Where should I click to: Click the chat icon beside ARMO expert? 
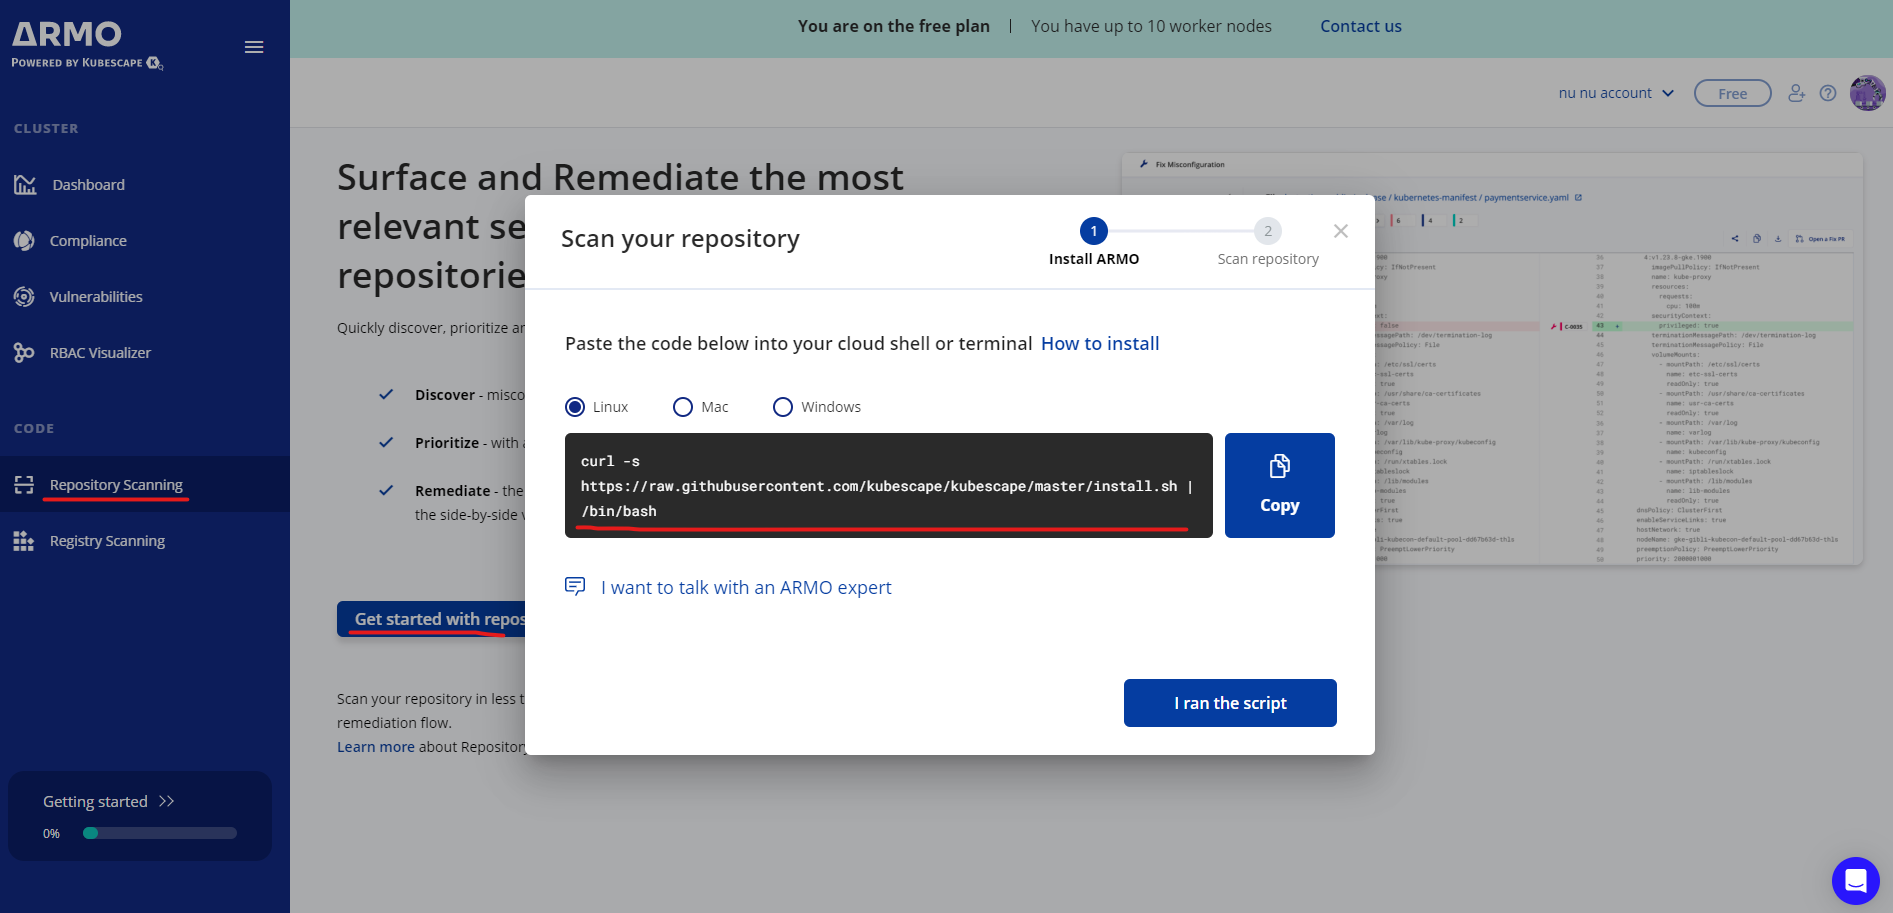575,586
